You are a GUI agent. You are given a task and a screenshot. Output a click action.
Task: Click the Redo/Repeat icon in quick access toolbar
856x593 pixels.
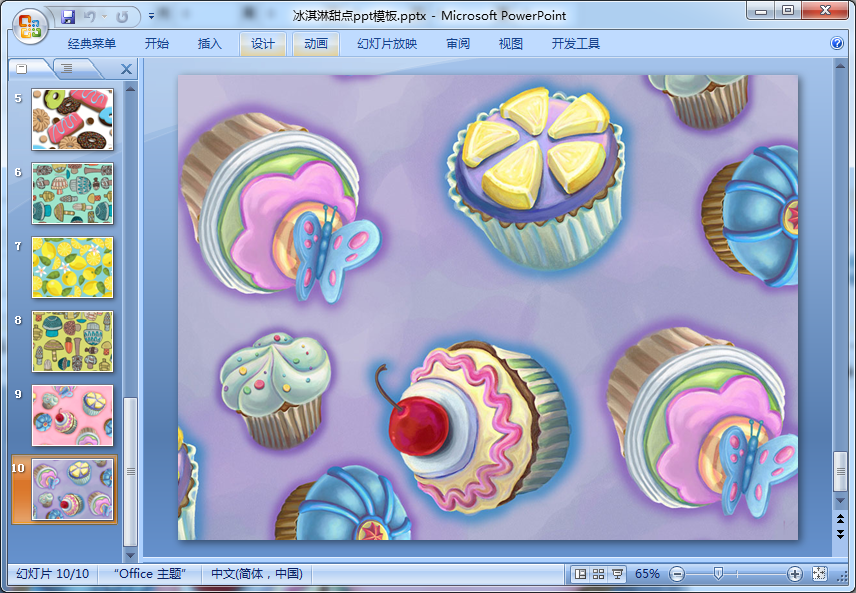122,16
